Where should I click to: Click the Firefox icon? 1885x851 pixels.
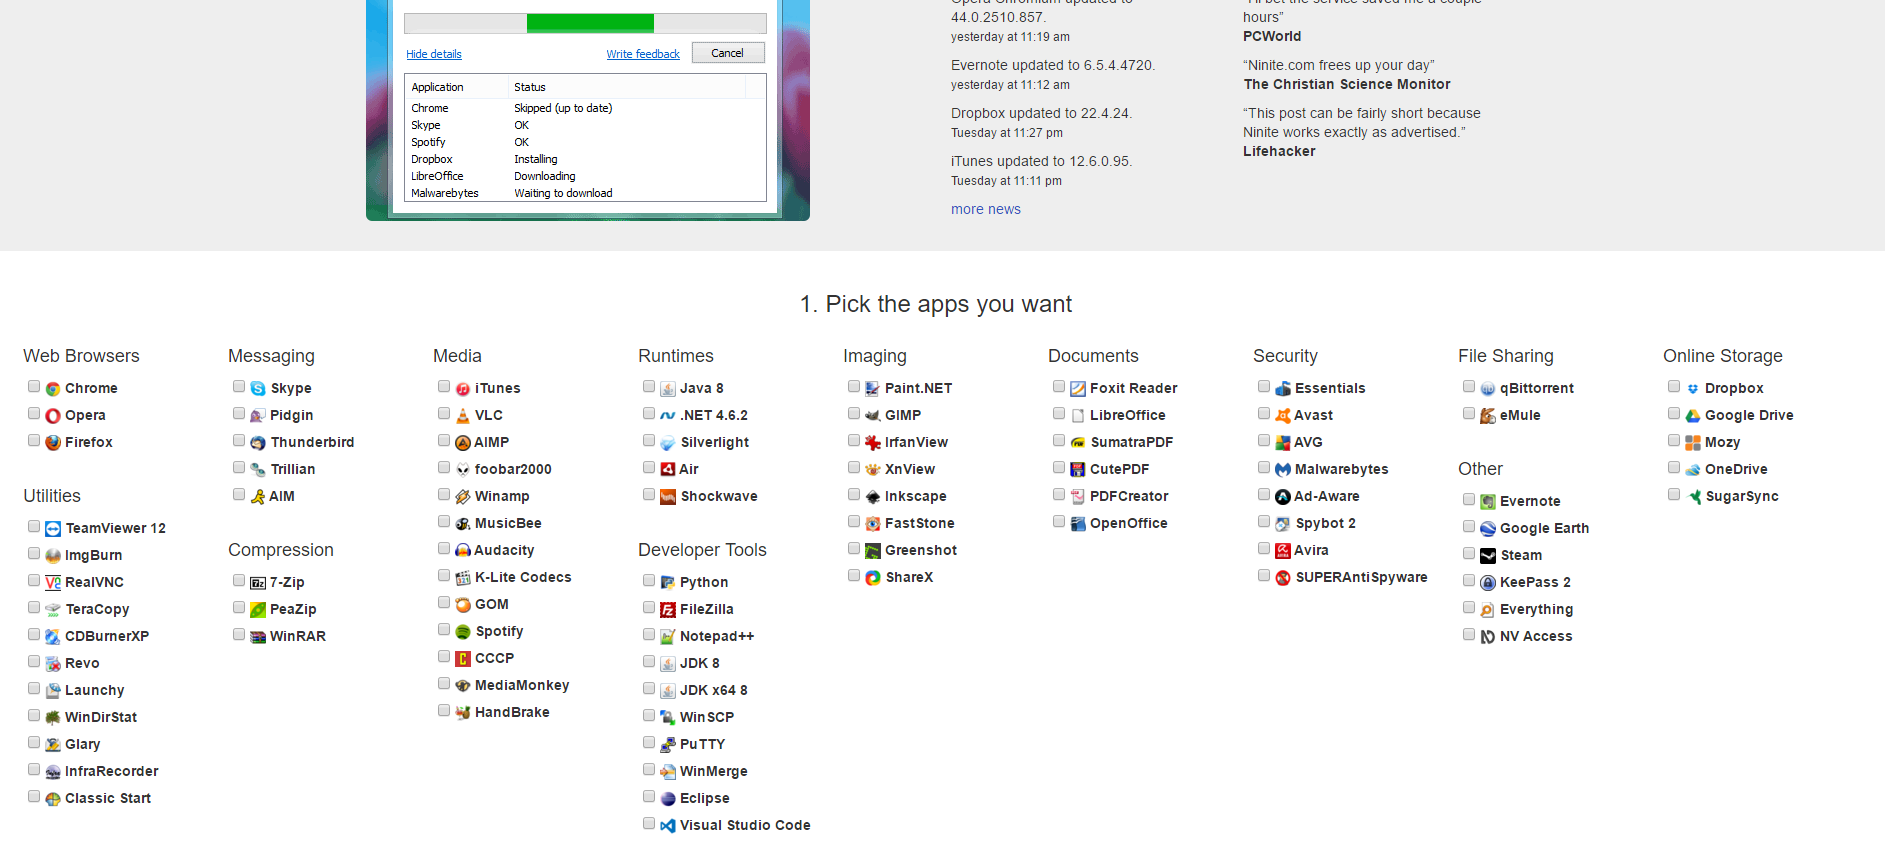click(x=53, y=443)
